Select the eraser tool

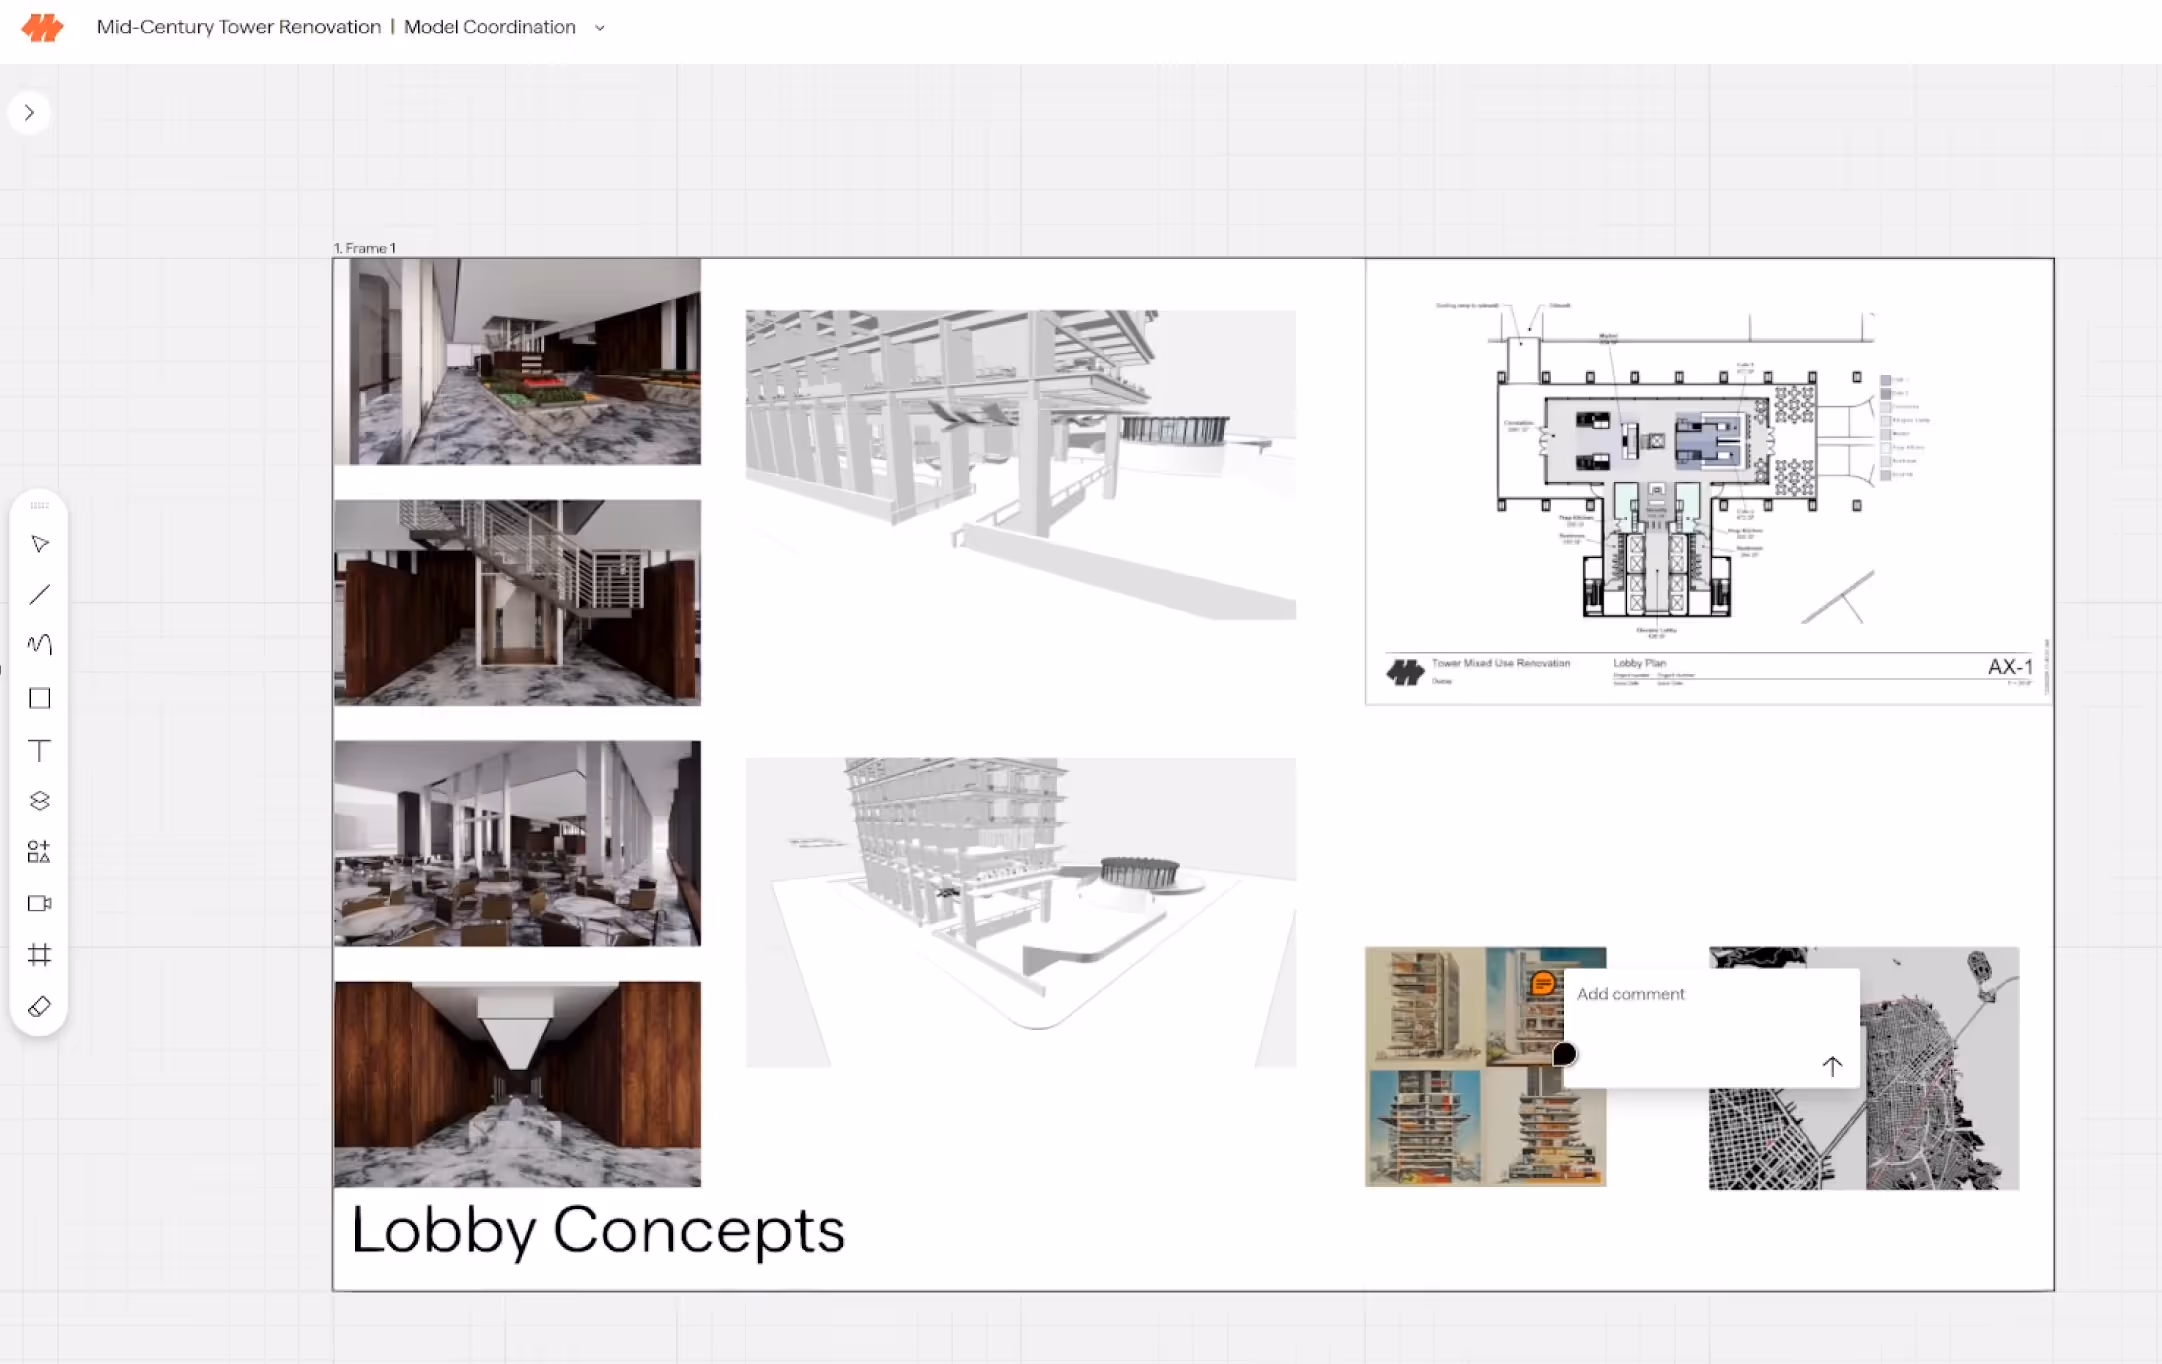[x=40, y=1006]
